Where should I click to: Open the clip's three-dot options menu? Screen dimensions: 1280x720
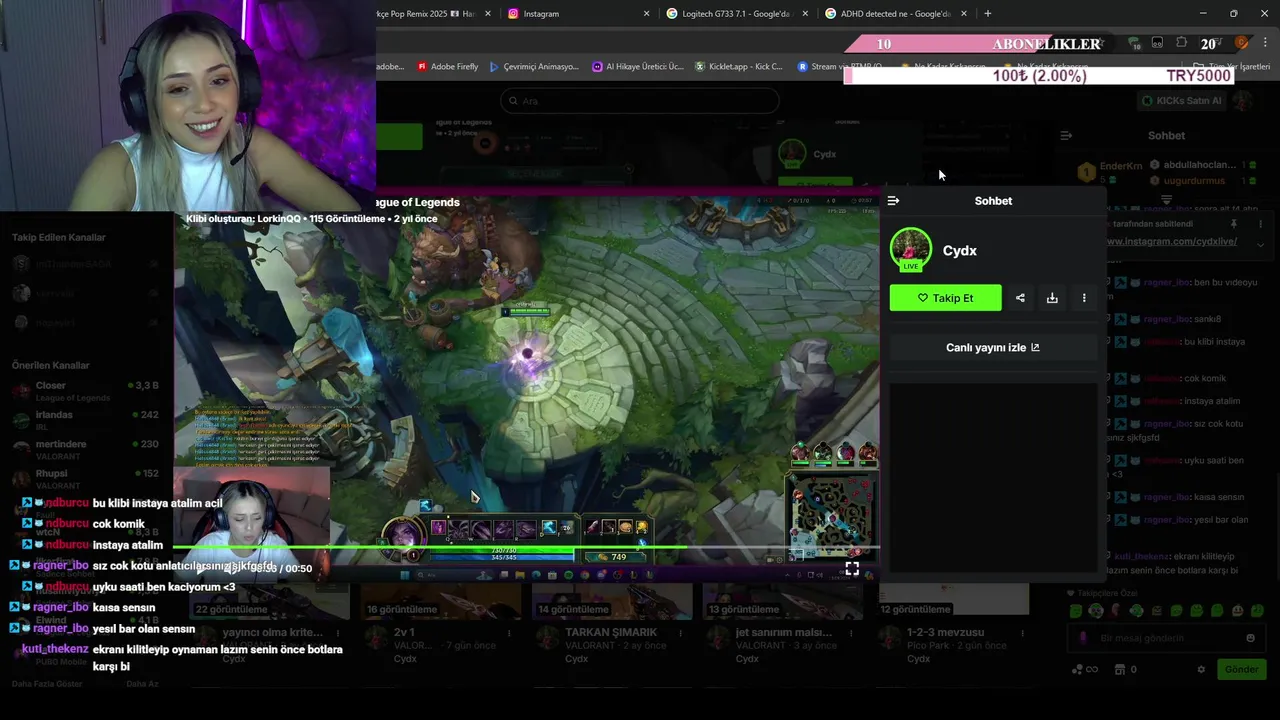coord(1084,298)
